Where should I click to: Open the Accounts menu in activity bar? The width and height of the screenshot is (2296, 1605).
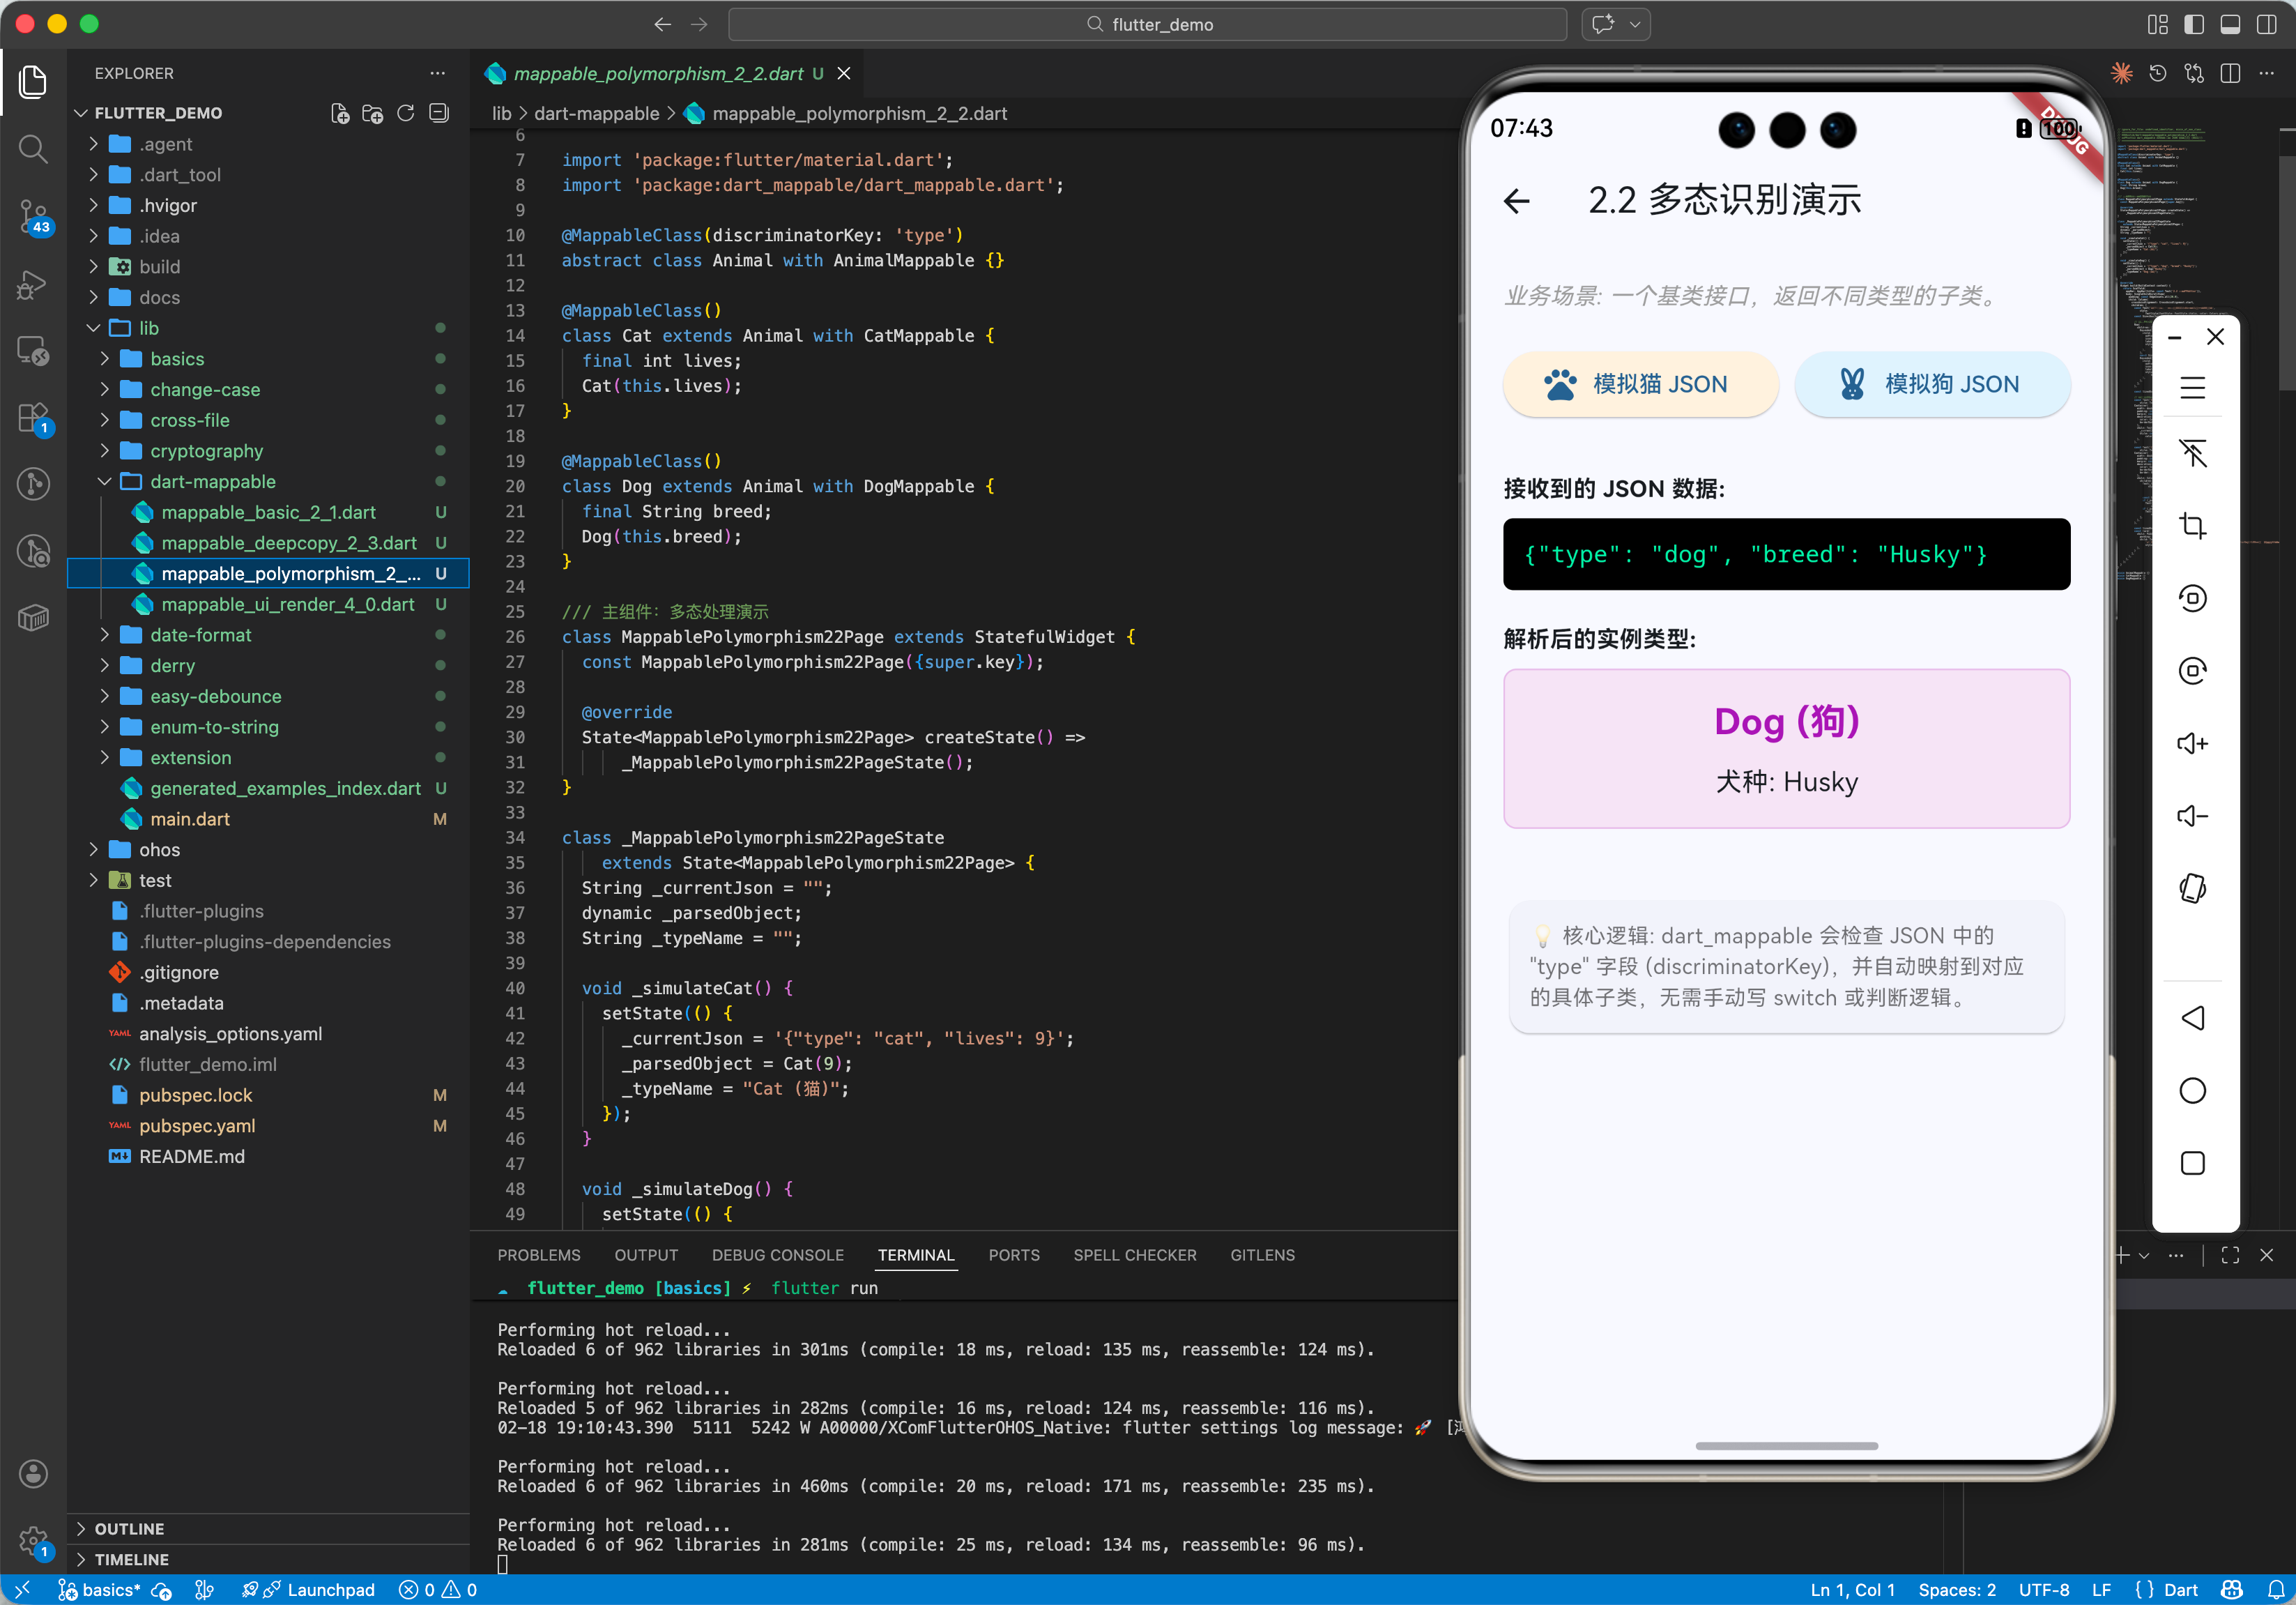[x=33, y=1473]
